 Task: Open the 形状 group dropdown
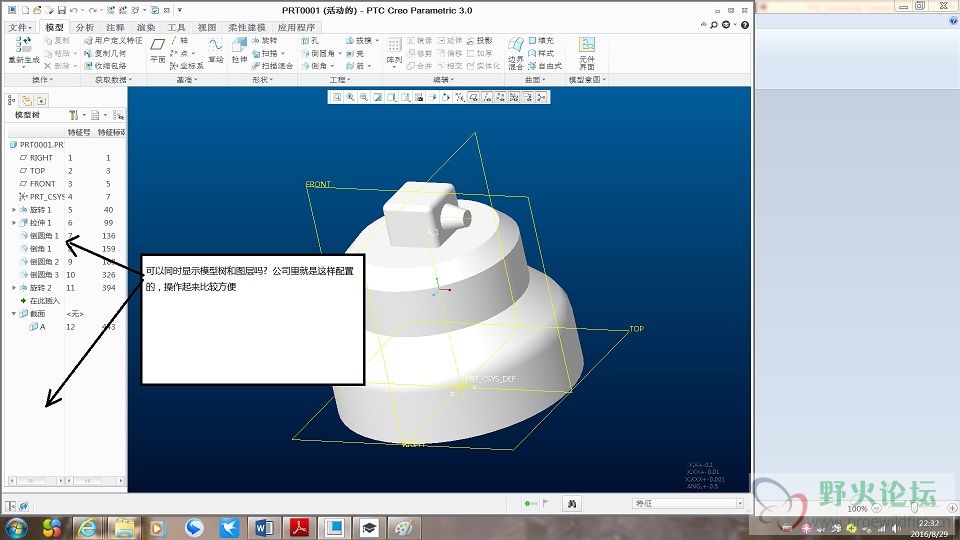coord(261,80)
